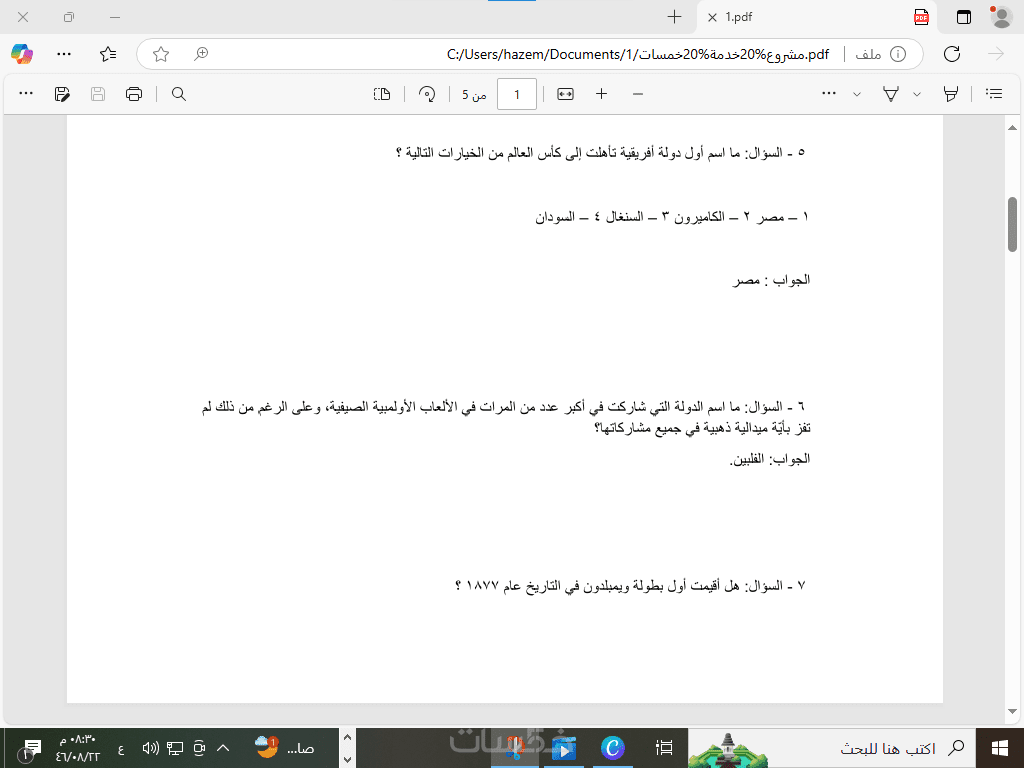
Task: Open the notification center
Action: pos(29,749)
